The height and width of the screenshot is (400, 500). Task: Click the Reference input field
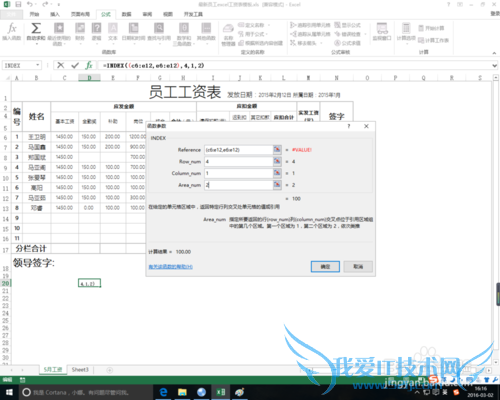[x=239, y=150]
